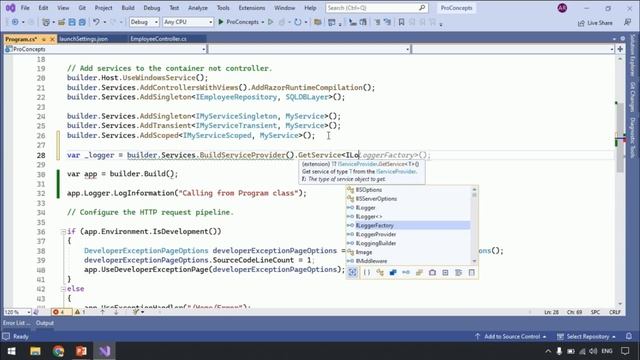Toggle enums filter in IntelliSense
The image size is (640, 360).
click(x=445, y=272)
